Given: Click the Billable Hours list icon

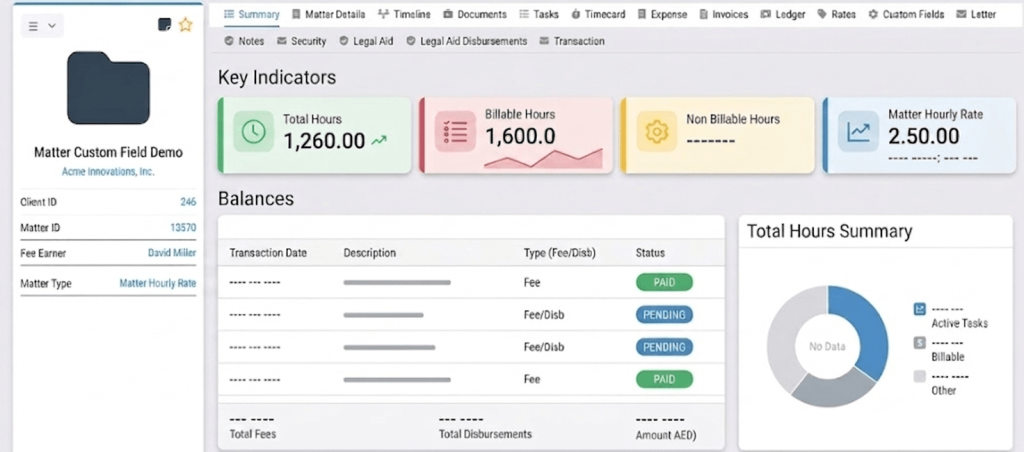Looking at the screenshot, I should pyautogui.click(x=455, y=132).
